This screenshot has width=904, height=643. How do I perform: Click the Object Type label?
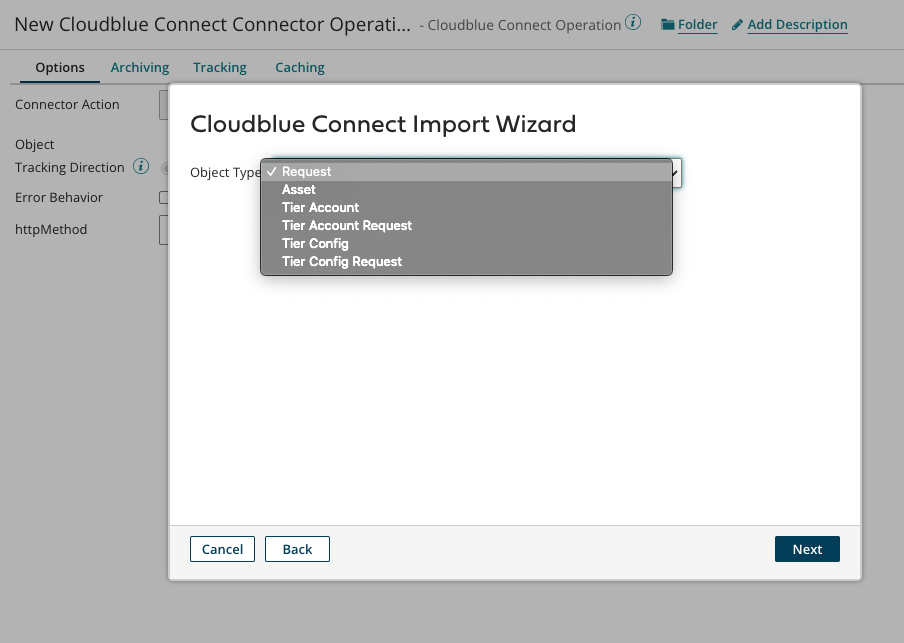[x=225, y=172]
